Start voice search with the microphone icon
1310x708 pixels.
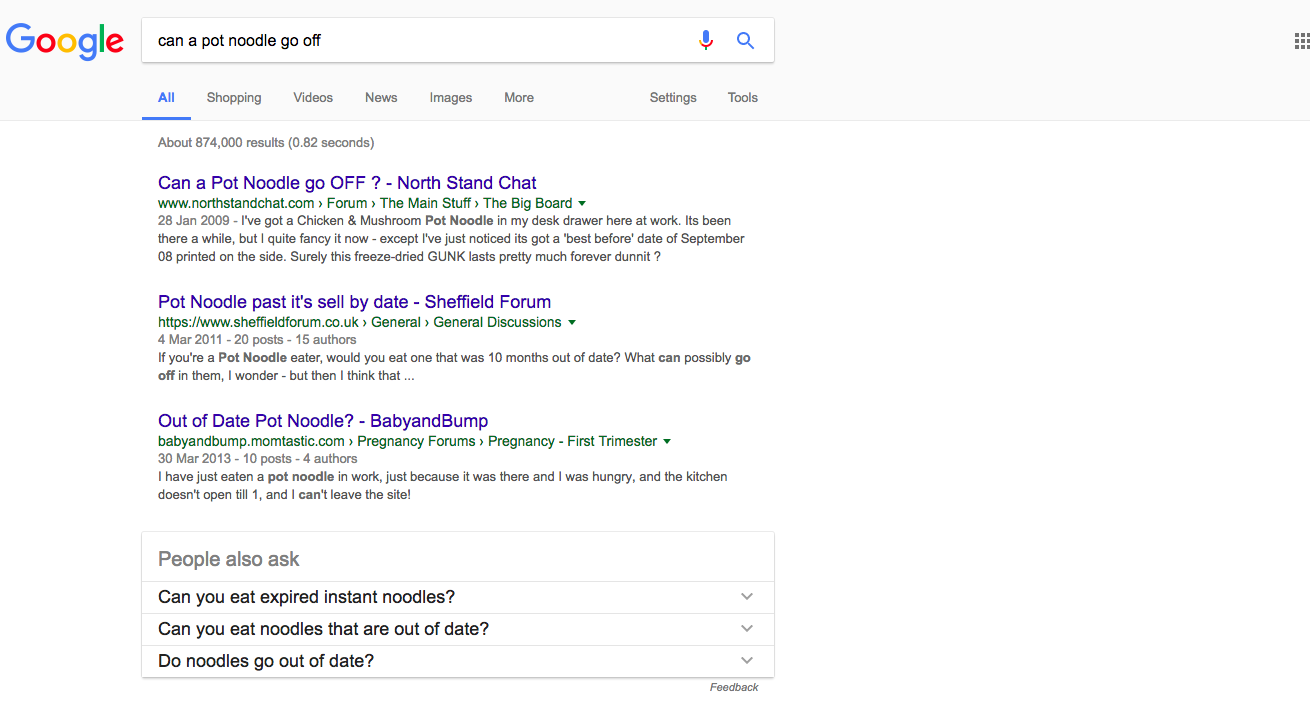point(706,40)
